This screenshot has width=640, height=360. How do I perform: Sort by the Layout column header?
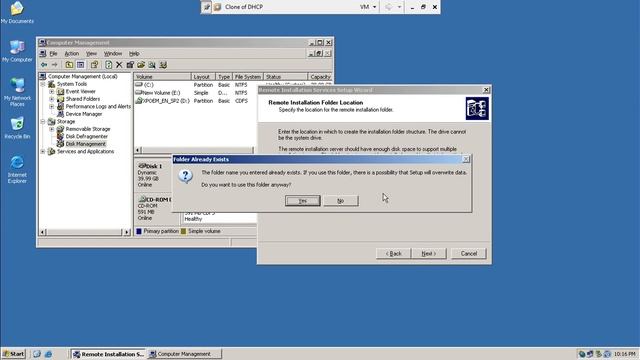[x=203, y=77]
